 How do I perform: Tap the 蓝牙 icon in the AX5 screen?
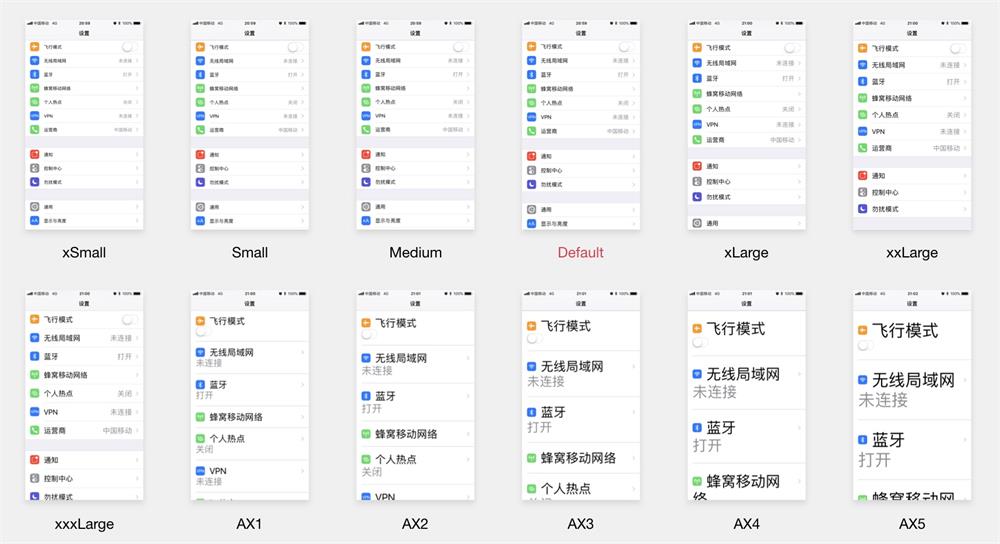click(x=862, y=440)
